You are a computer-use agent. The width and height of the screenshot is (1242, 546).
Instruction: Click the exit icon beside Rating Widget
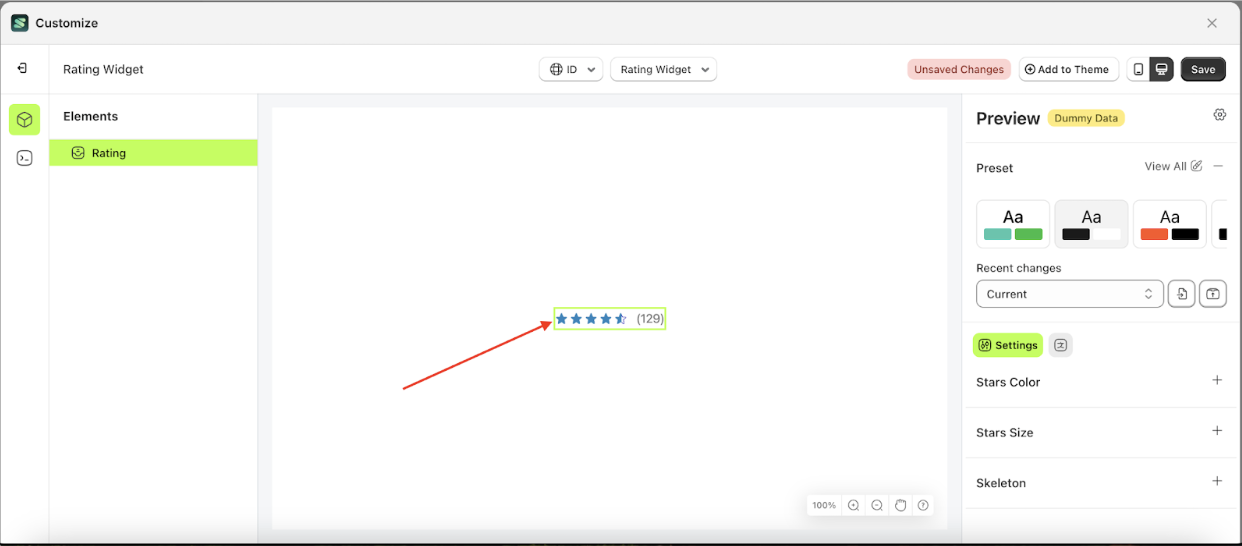[x=22, y=69]
